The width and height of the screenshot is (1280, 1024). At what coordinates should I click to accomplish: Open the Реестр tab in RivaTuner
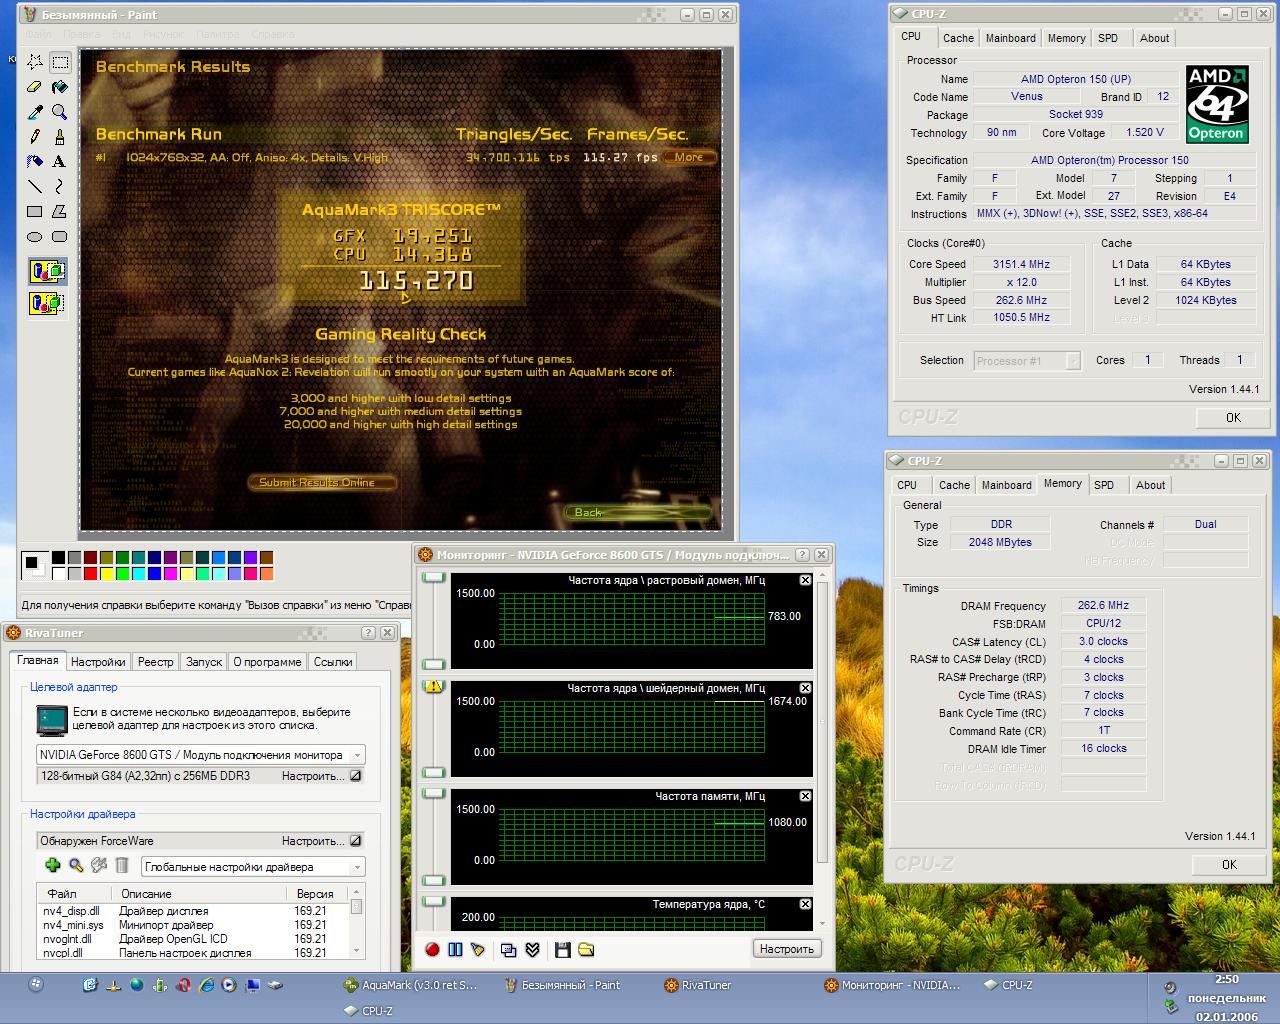pos(155,662)
